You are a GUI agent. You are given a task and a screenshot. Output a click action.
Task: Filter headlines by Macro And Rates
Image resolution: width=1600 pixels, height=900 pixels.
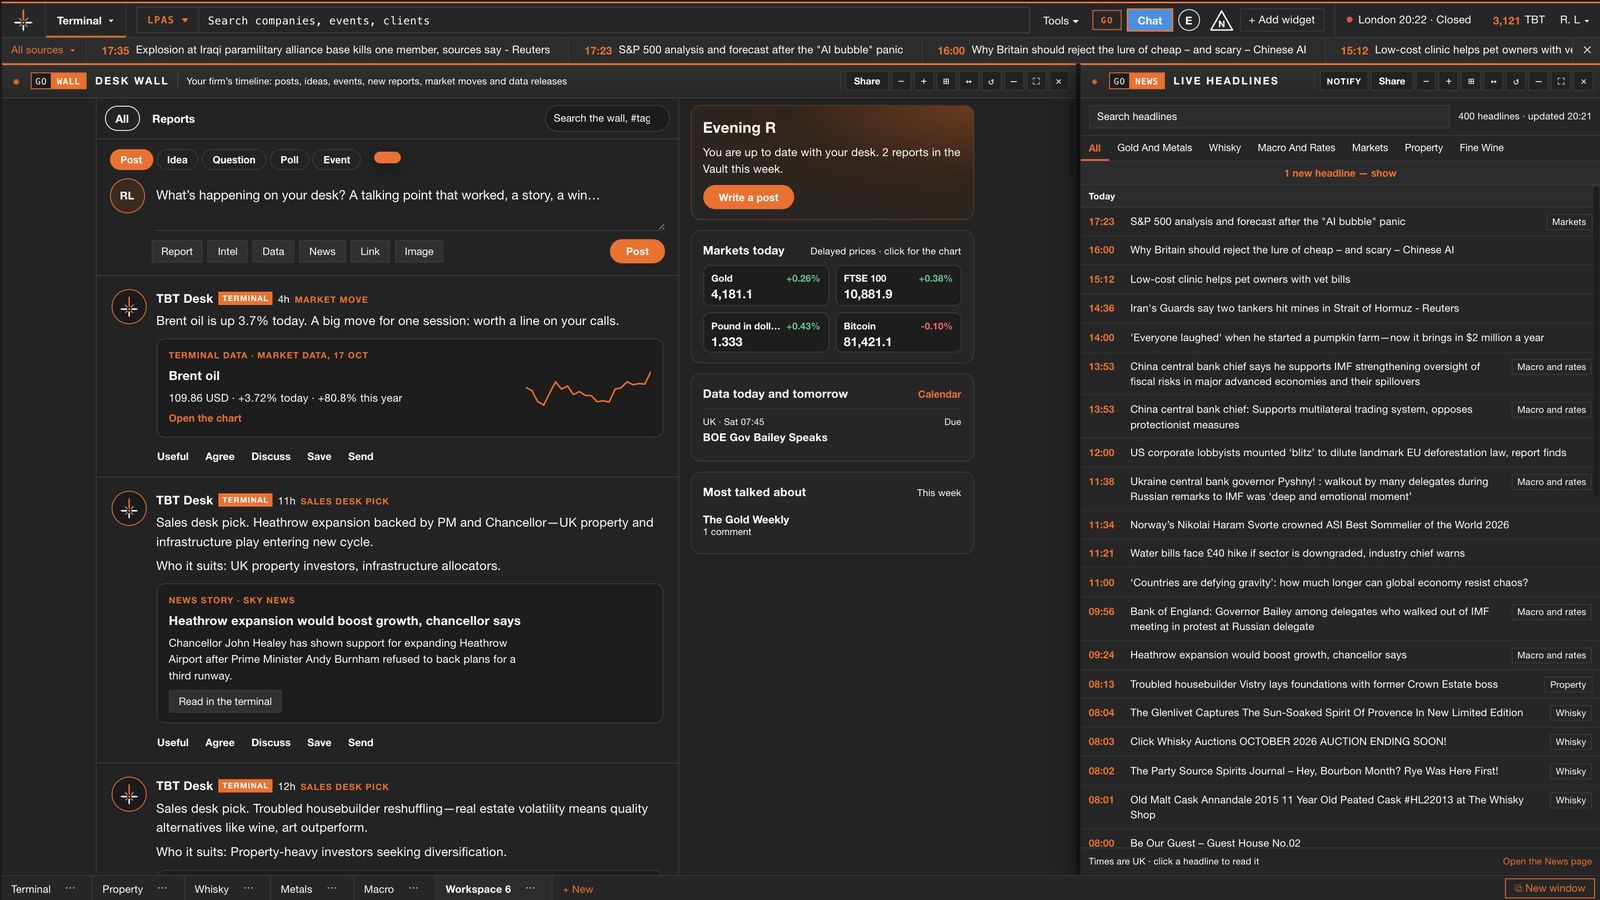[x=1296, y=147]
